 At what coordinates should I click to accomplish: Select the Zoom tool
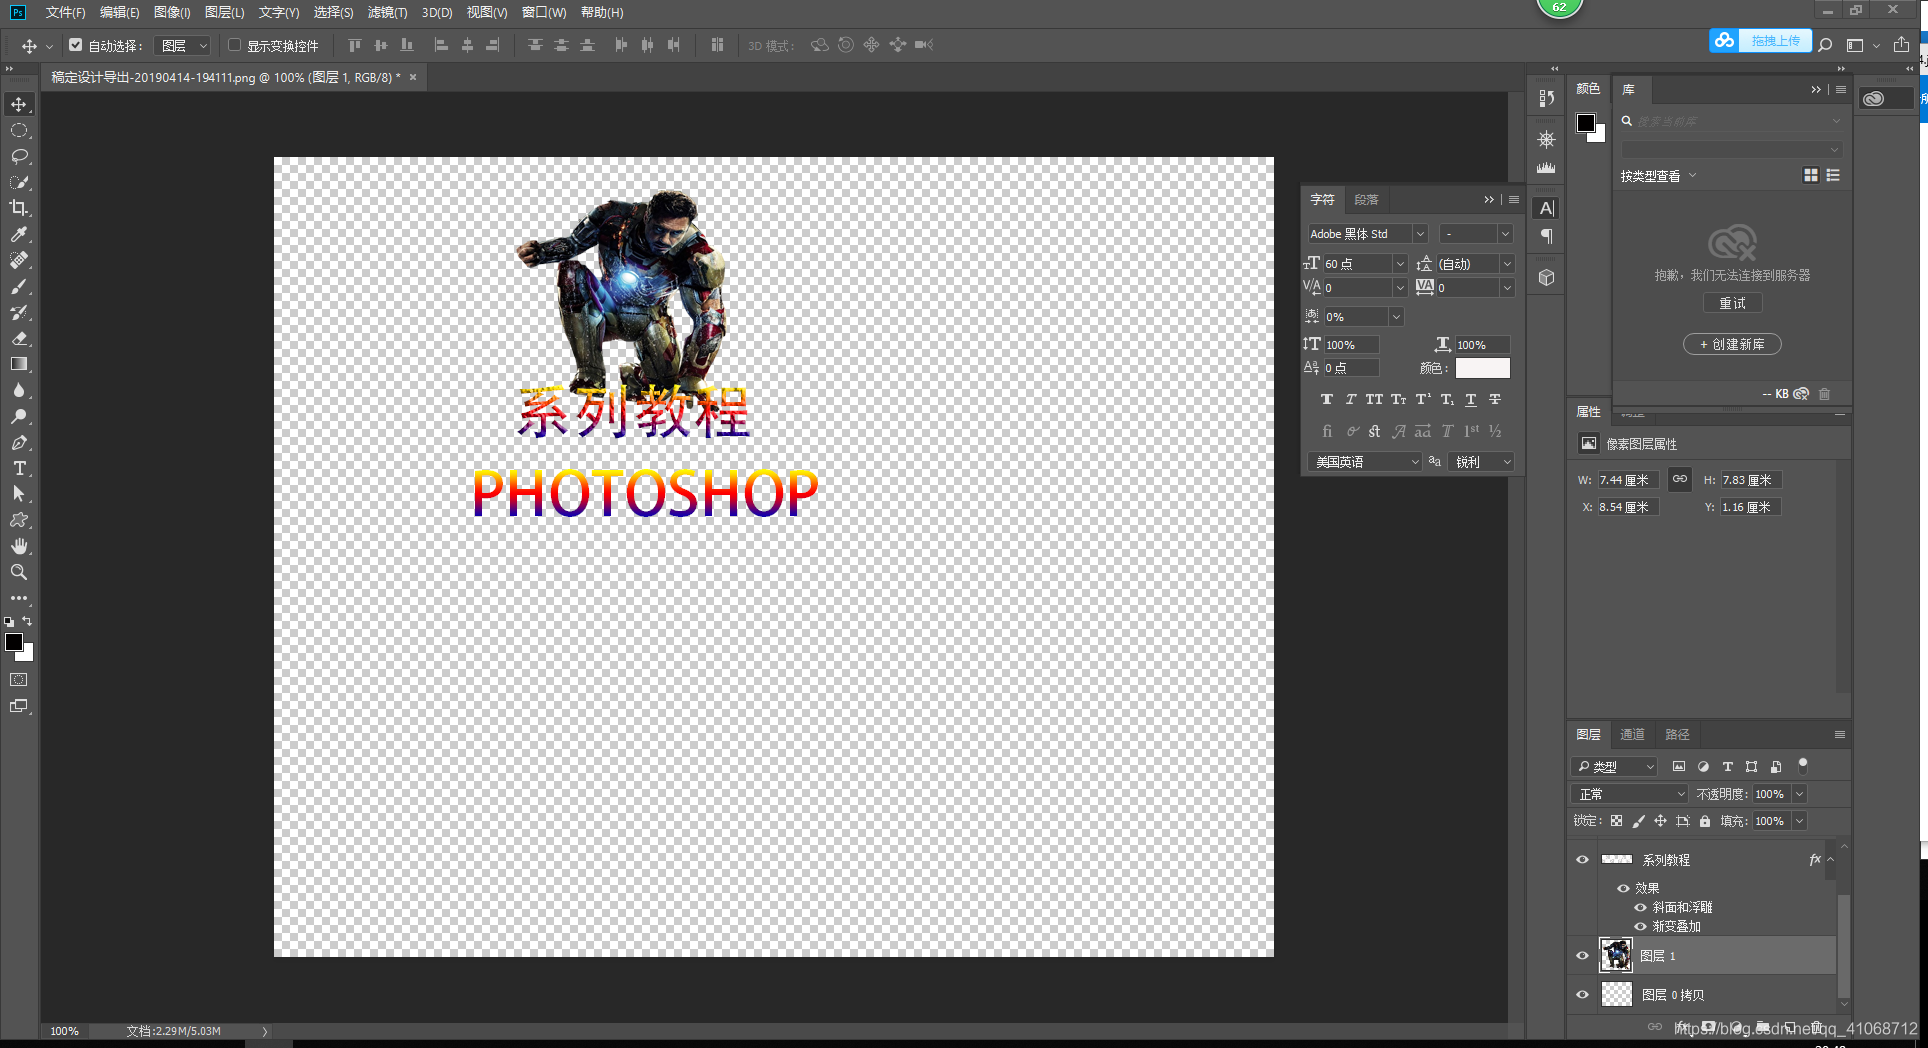19,572
